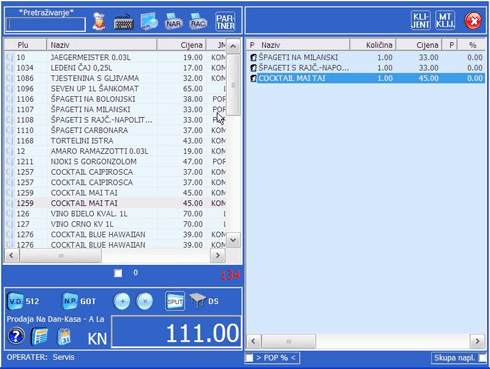Click the chef waiter icon

(99, 22)
